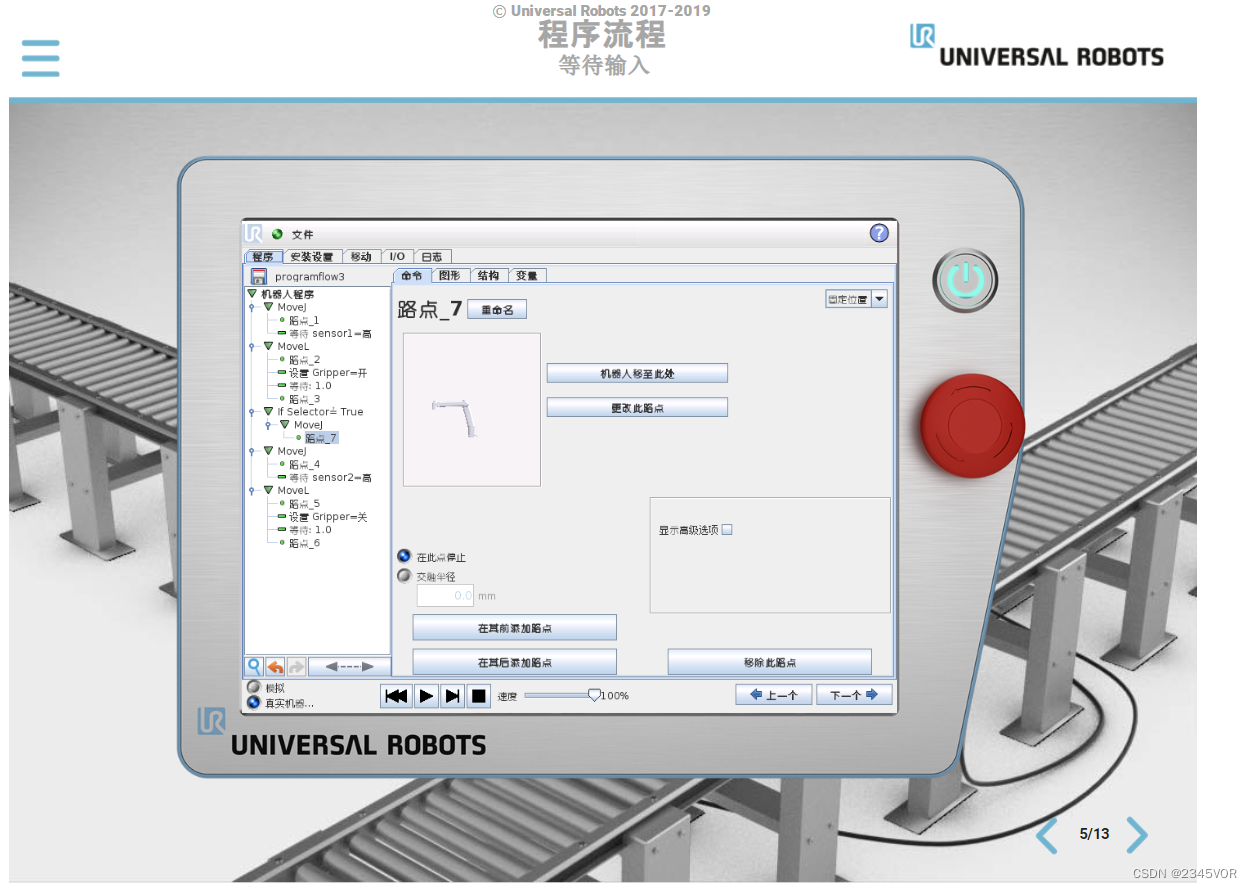Click the 上一个 previous button
Image resolution: width=1252 pixels, height=888 pixels.
click(x=773, y=695)
